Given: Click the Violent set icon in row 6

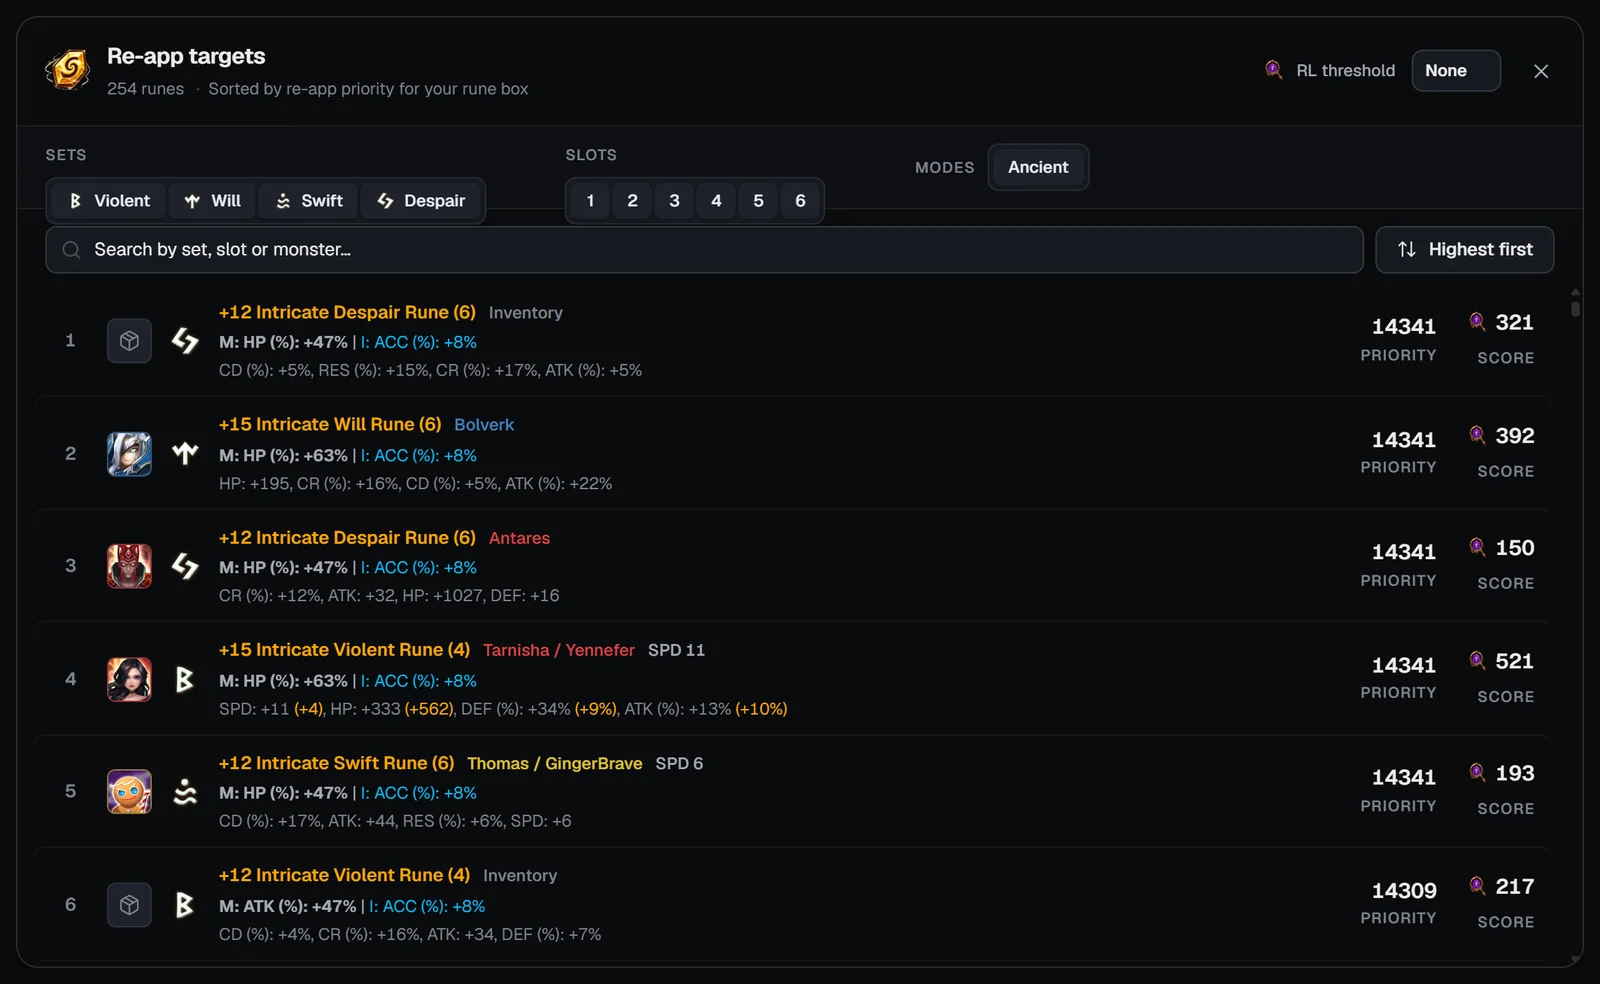Looking at the screenshot, I should click(185, 904).
